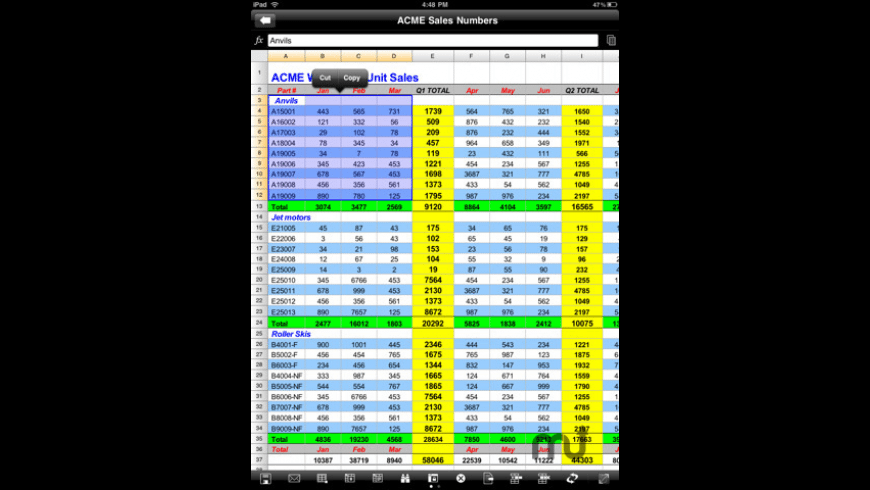
Task: Click Q2 total 16565
Action: [581, 207]
